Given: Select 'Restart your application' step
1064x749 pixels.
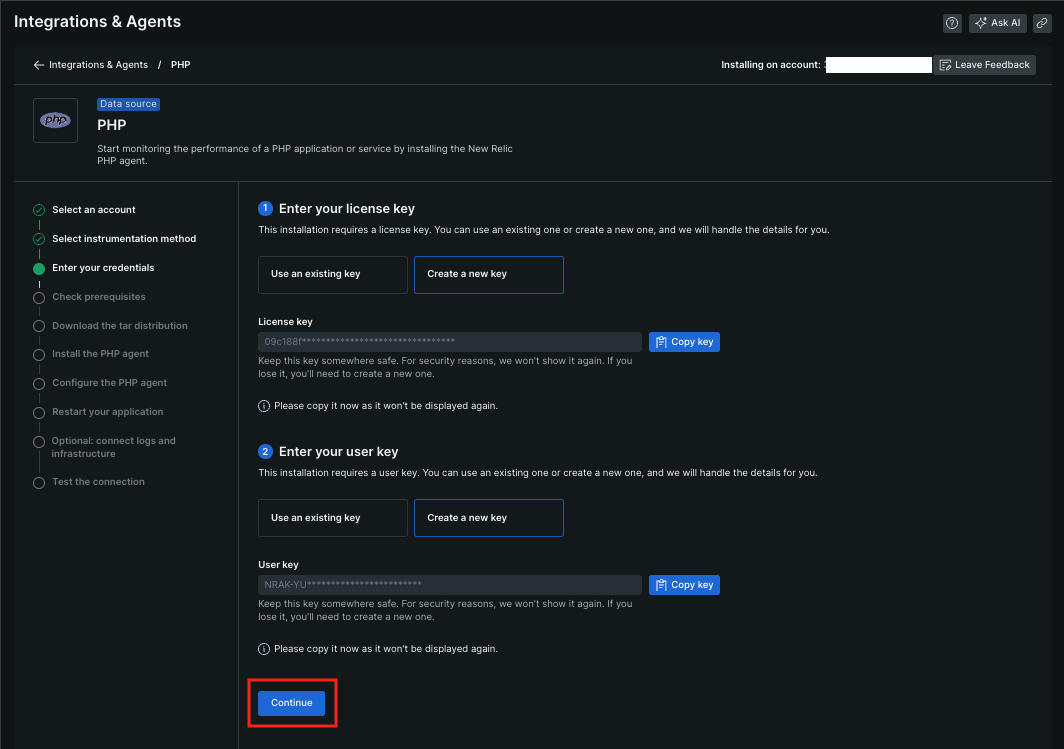Looking at the screenshot, I should (108, 412).
